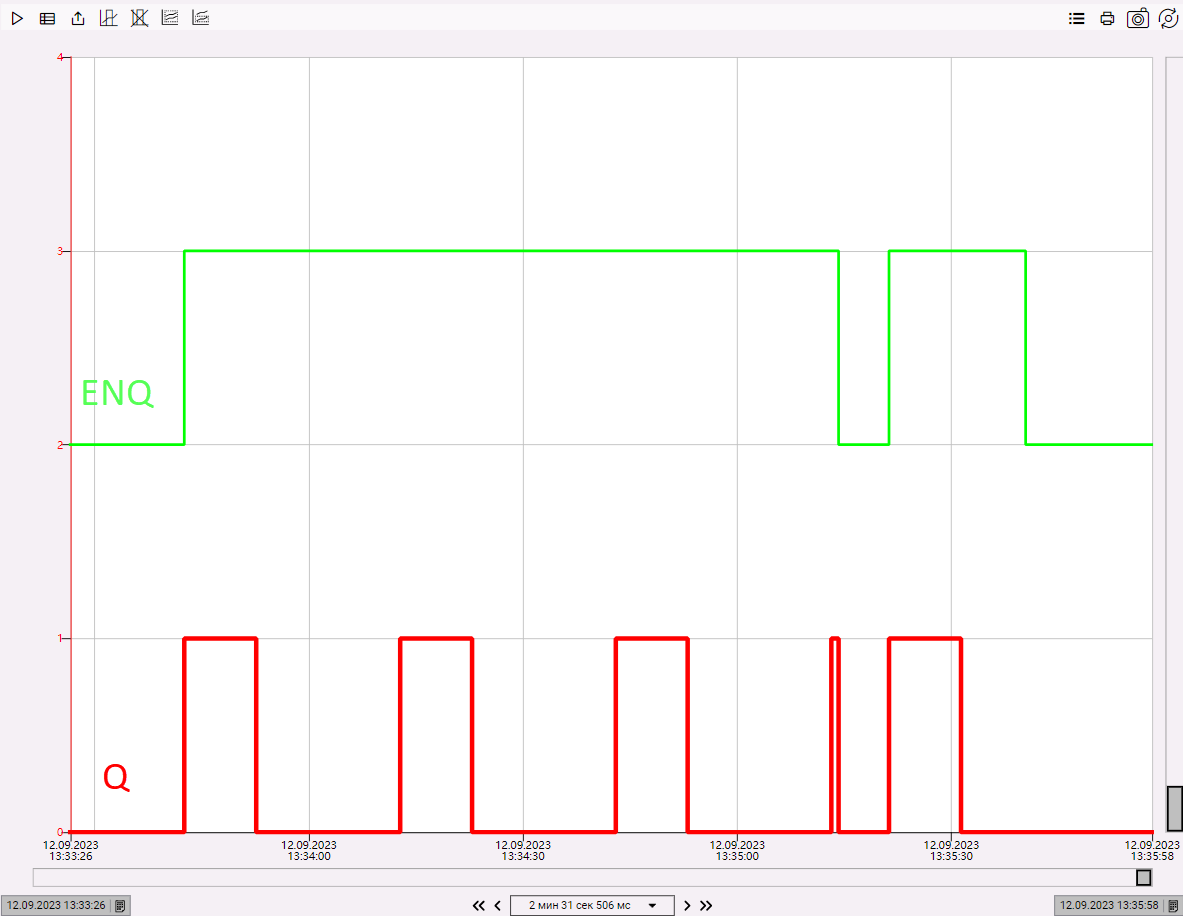Open the print dialog via printer icon
This screenshot has width=1183, height=916.
[1107, 18]
